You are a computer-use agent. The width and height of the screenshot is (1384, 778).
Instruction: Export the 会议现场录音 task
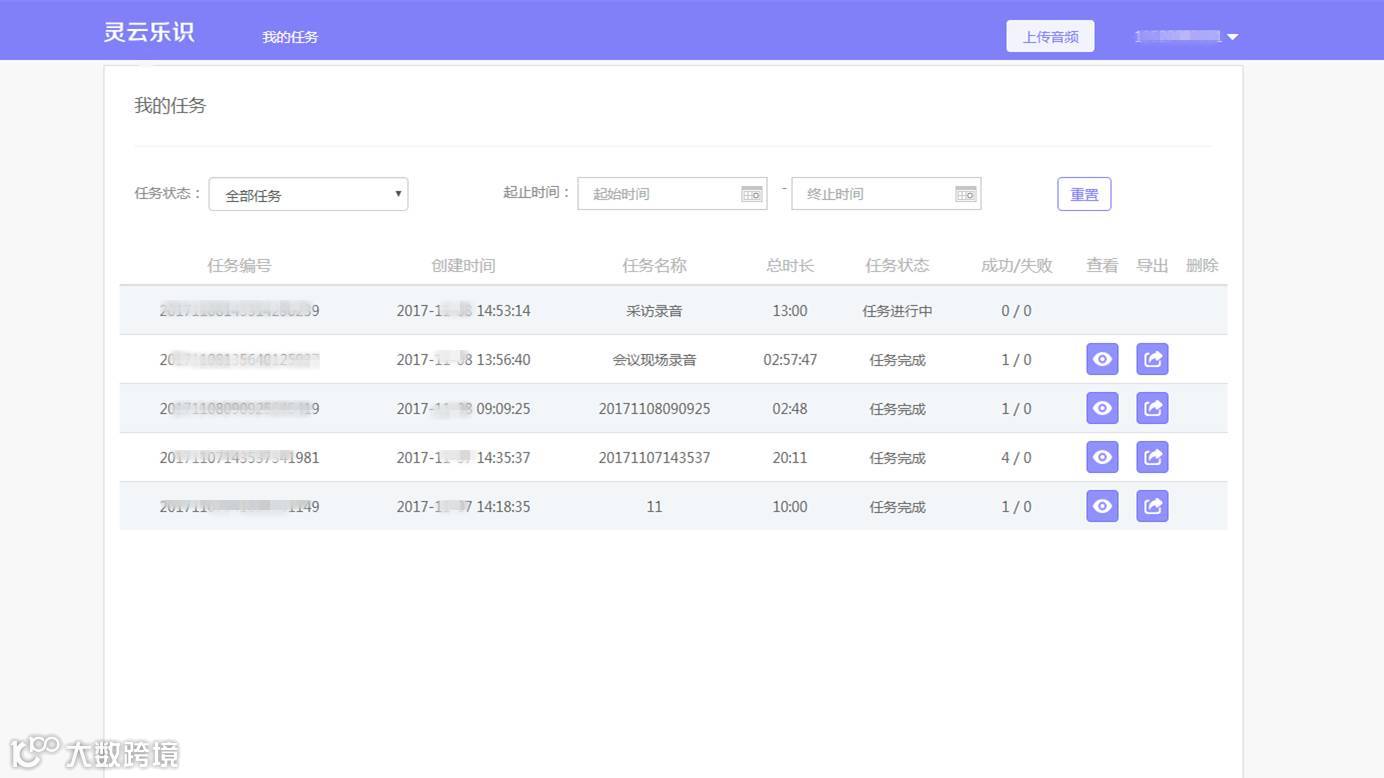[1152, 359]
